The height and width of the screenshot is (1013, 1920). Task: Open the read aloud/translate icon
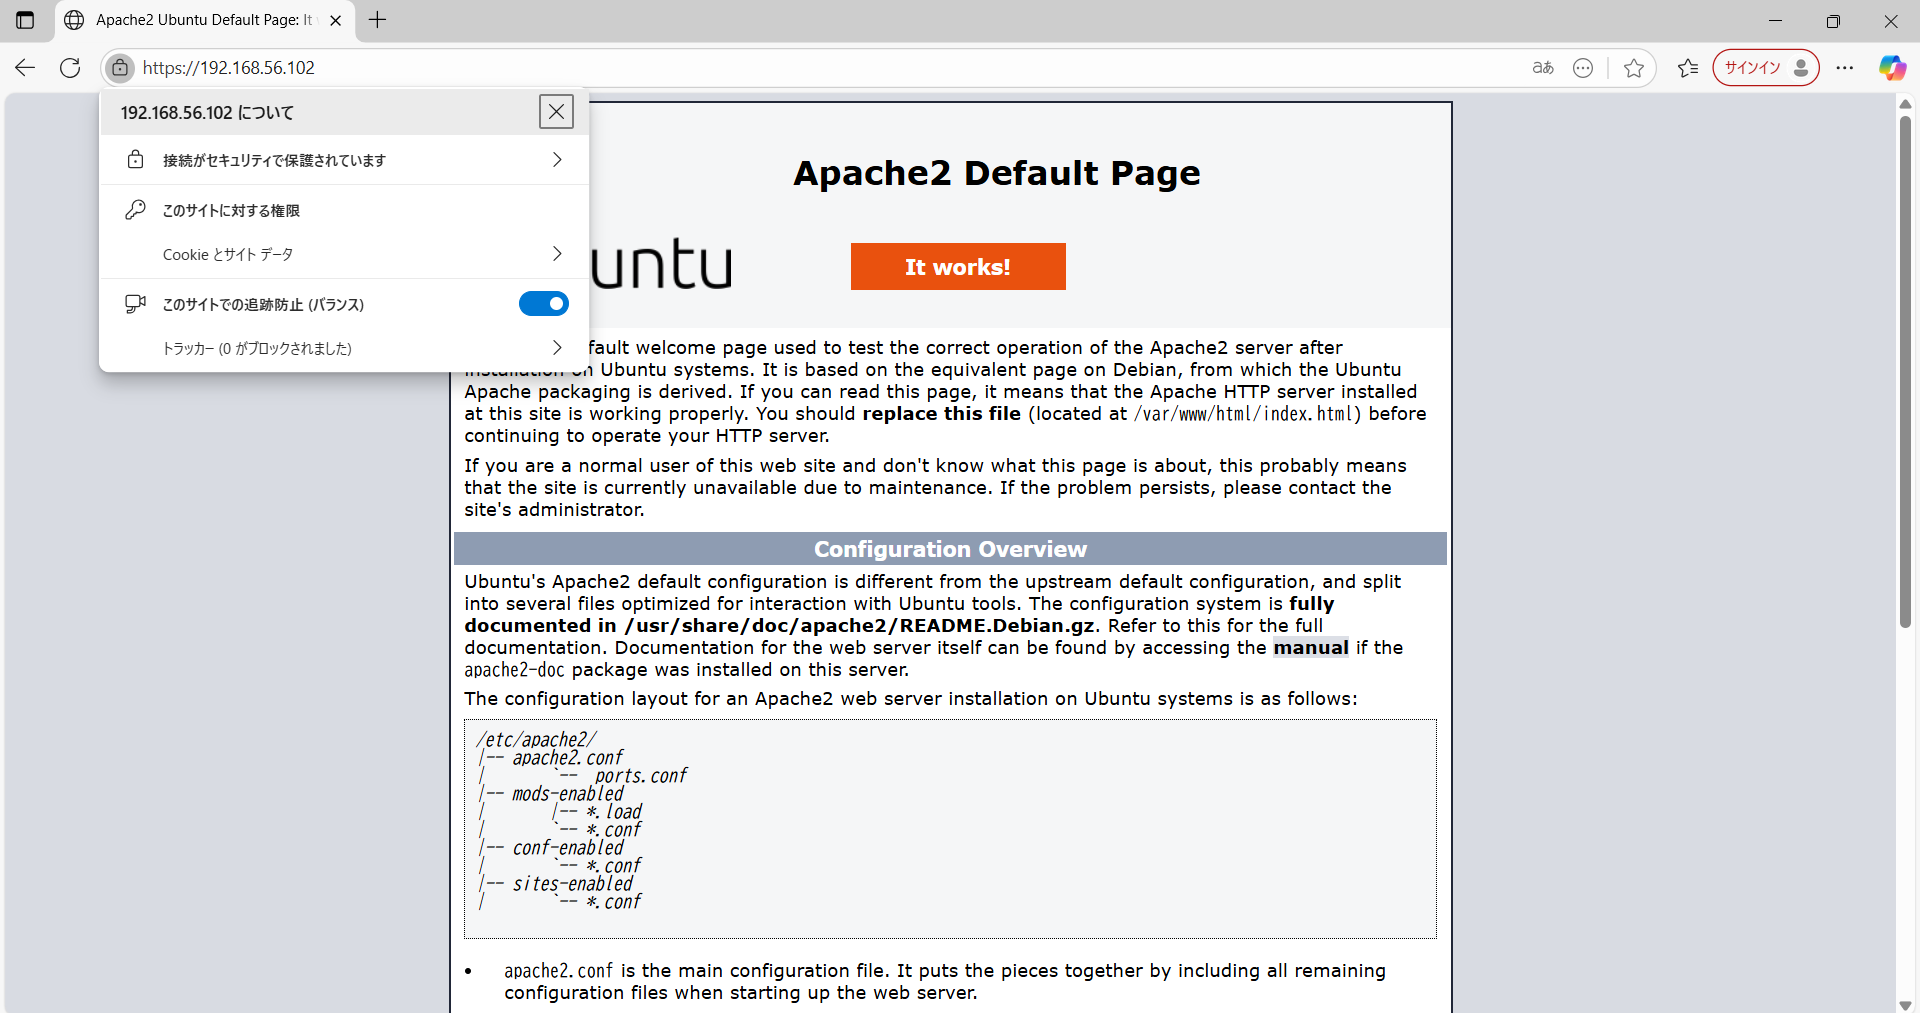coord(1543,68)
